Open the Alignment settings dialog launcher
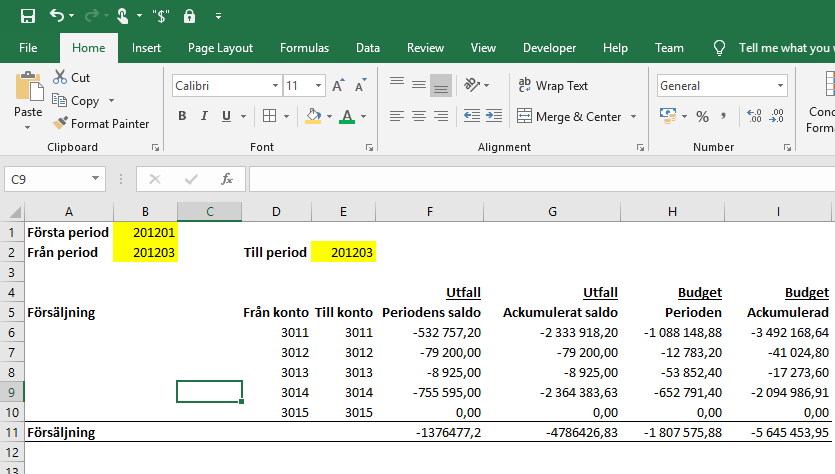This screenshot has height=474, width=835. click(x=641, y=148)
